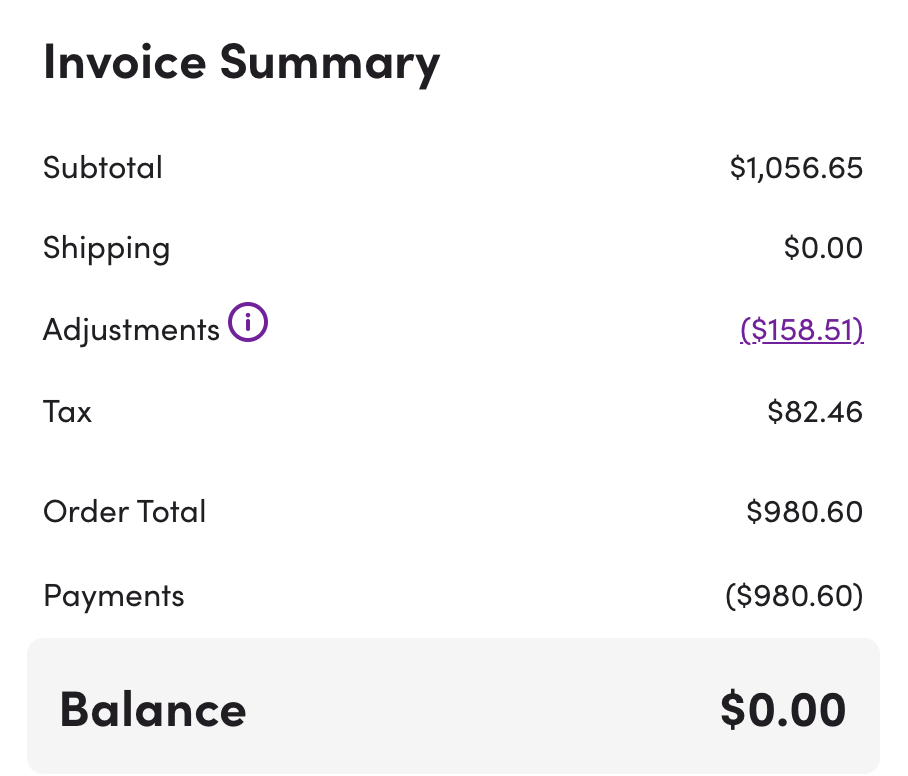Click the $0.00 shipping amount
The width and height of the screenshot is (908, 776).
click(x=823, y=248)
